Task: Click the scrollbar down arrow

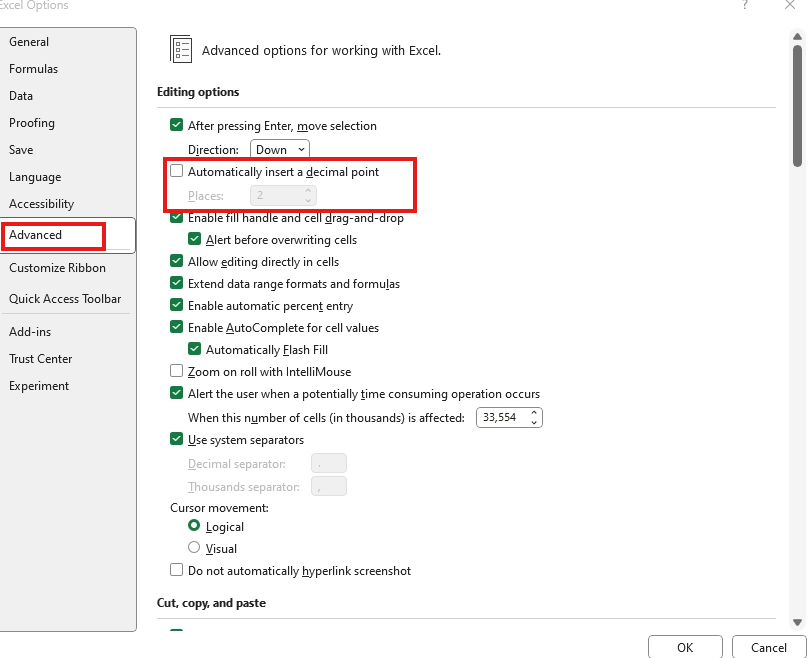Action: coord(797,622)
